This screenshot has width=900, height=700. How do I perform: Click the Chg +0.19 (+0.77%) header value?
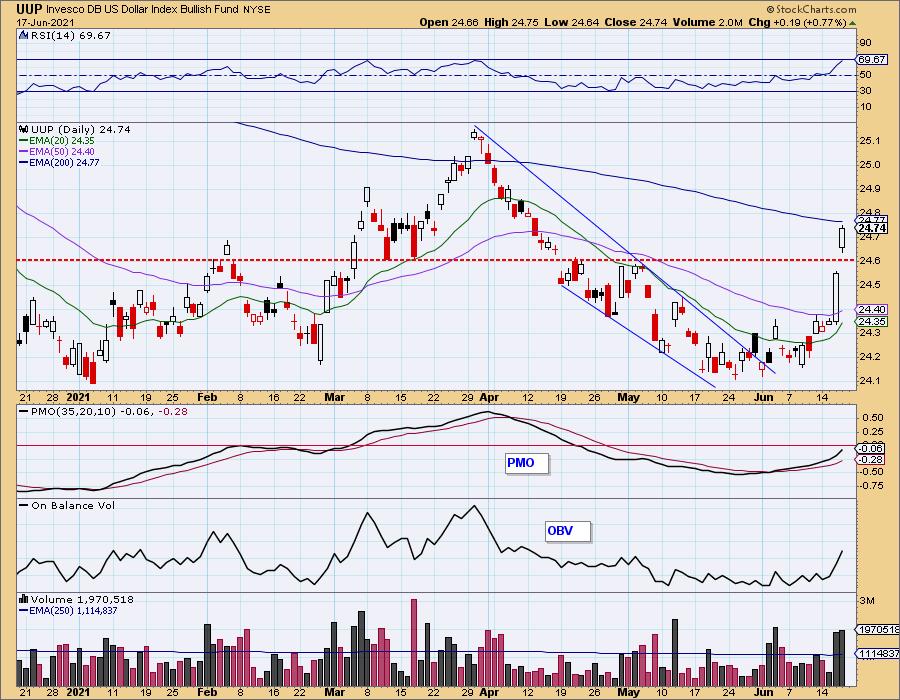coord(798,22)
